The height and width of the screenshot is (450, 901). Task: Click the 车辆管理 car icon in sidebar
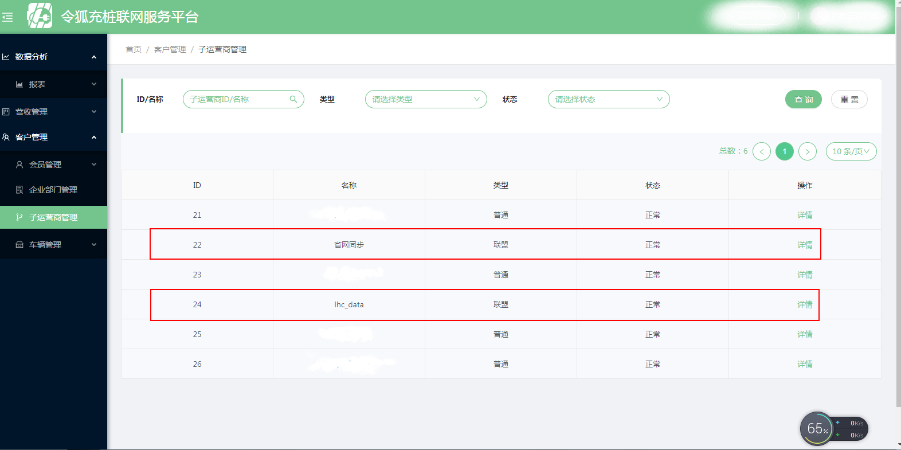[x=19, y=244]
